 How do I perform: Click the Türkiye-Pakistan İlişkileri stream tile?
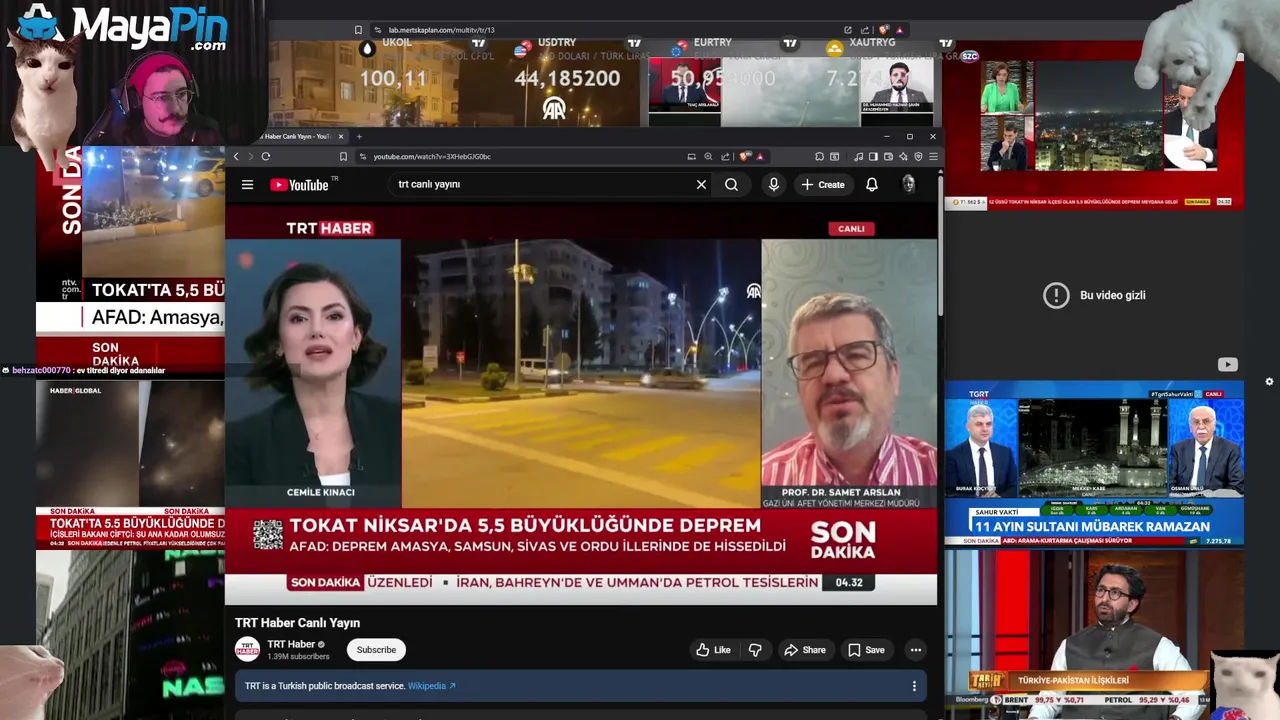[x=1094, y=634]
